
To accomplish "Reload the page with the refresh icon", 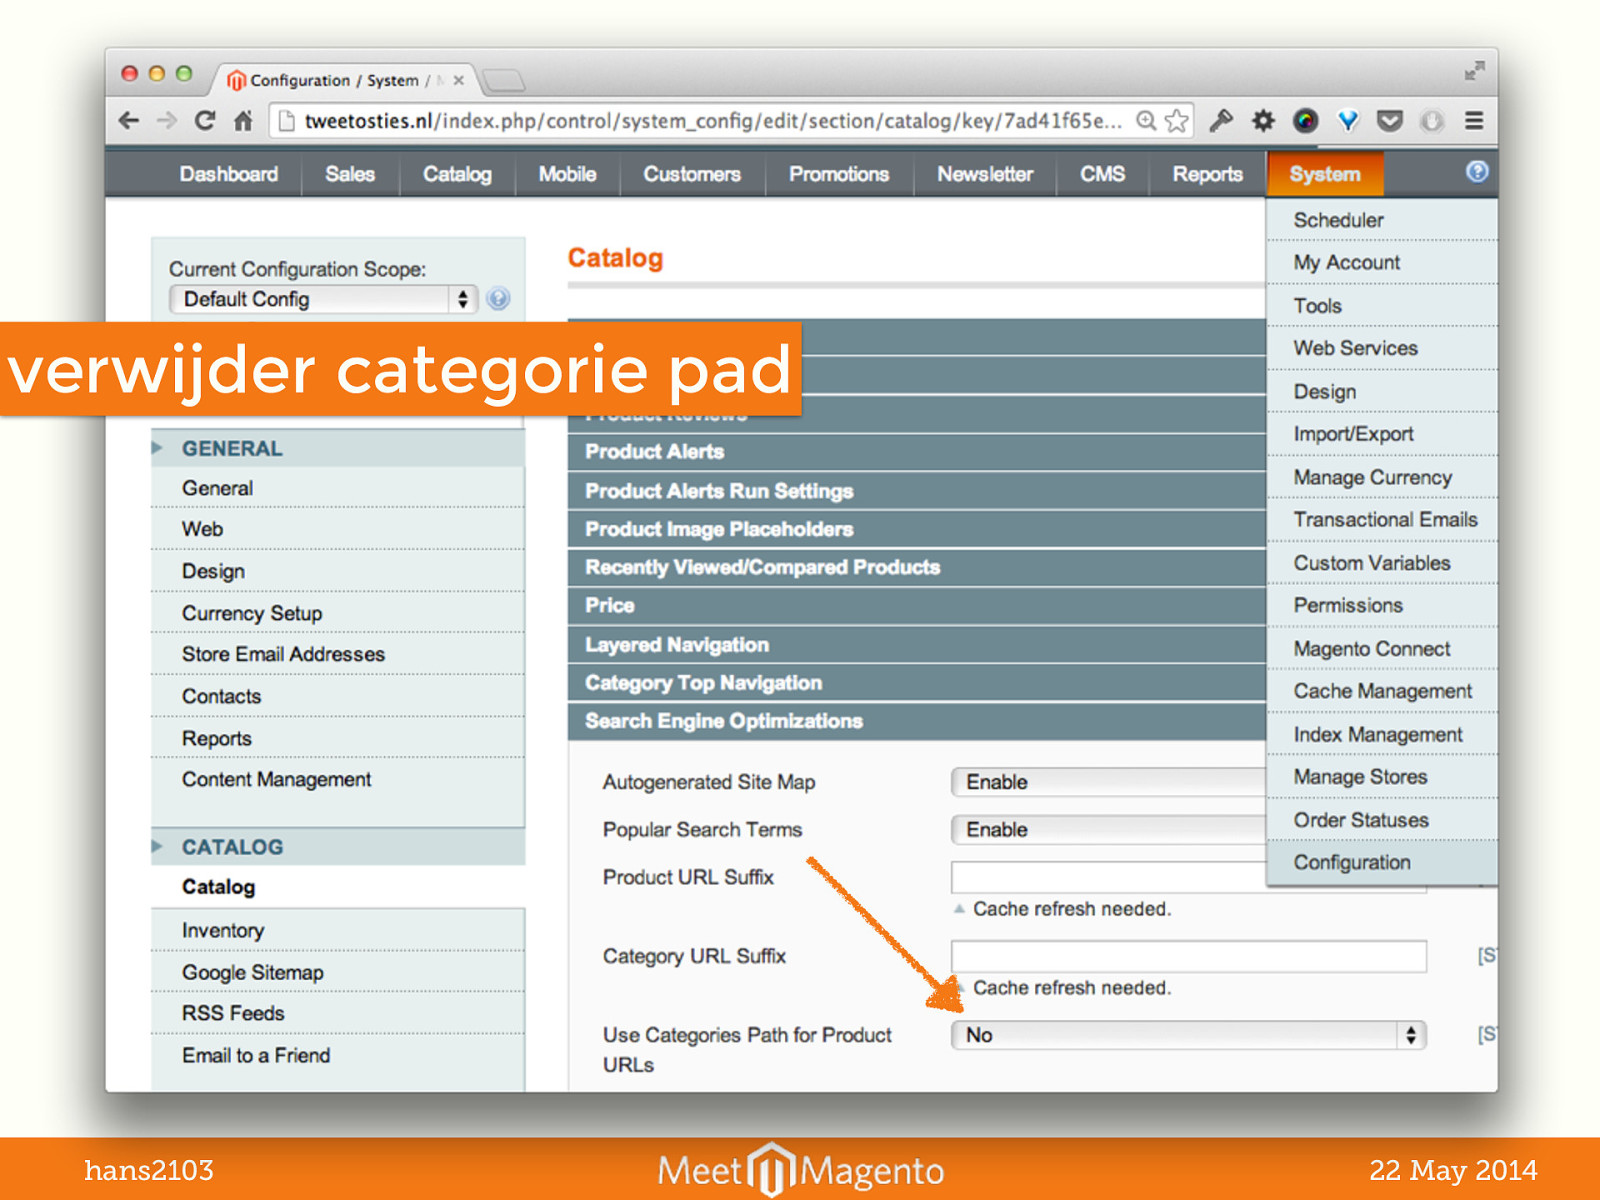I will coord(205,121).
